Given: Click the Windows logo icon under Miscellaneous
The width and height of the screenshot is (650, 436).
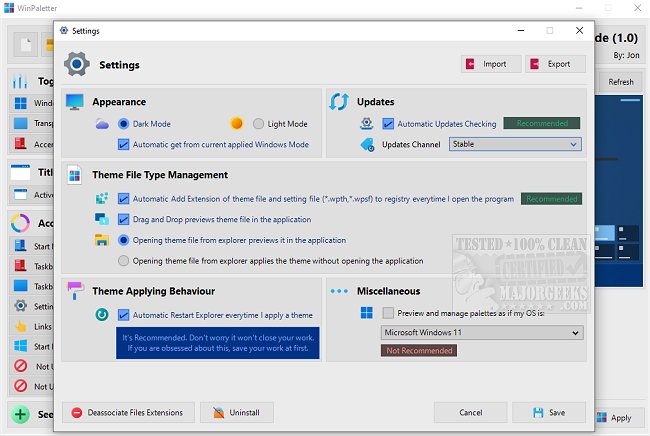Looking at the screenshot, I should point(366,312).
